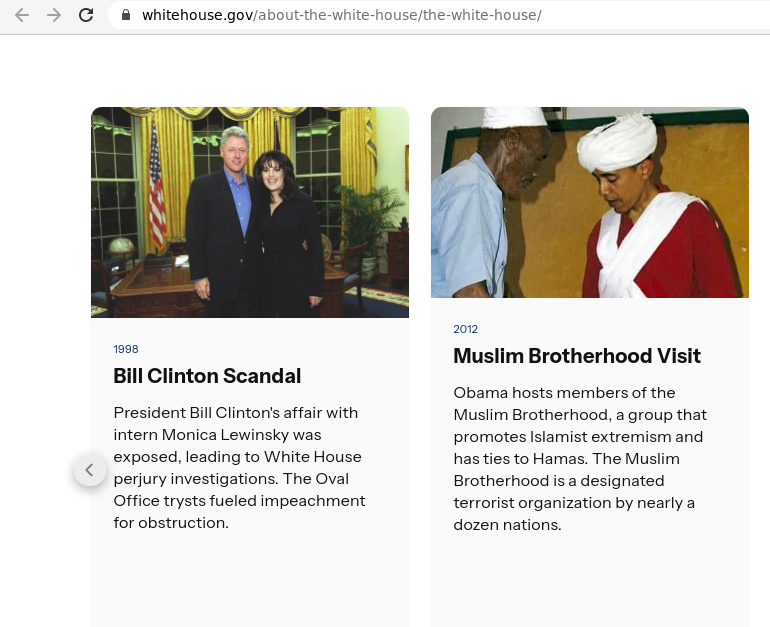The image size is (770, 627).
Task: Click the "Muslim Brotherhood Visit" heading
Action: 577,356
